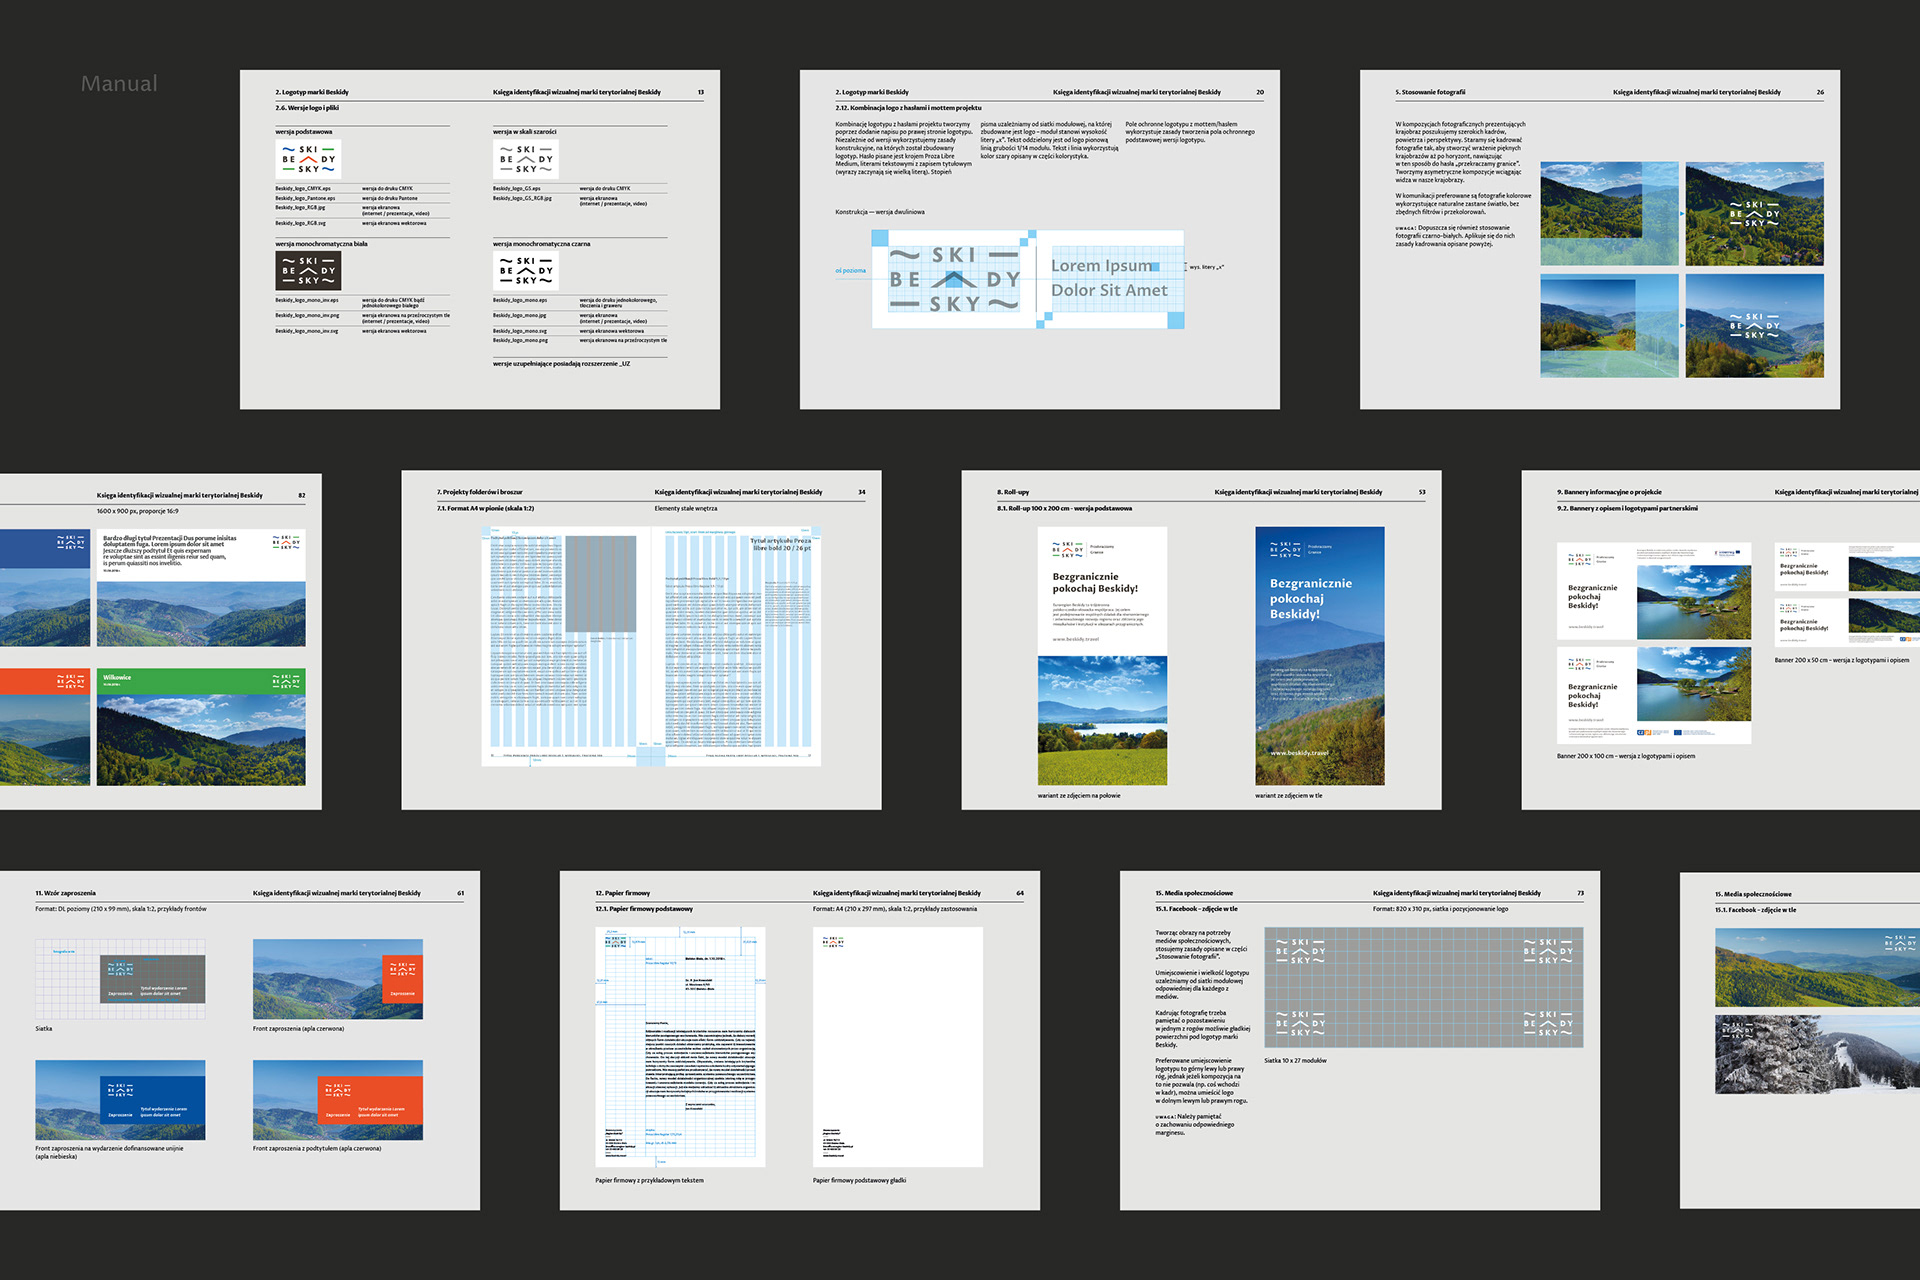Click the "Lorem Ipsum Dolor Sit Amet" motto sample
The width and height of the screenshot is (1920, 1280).
(1109, 278)
